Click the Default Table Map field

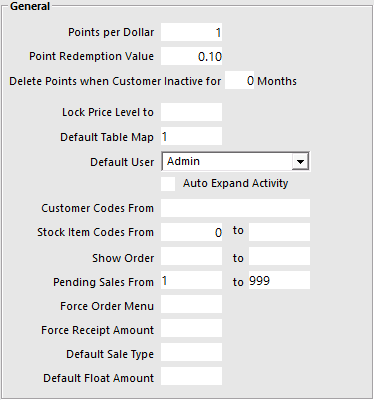click(x=191, y=136)
